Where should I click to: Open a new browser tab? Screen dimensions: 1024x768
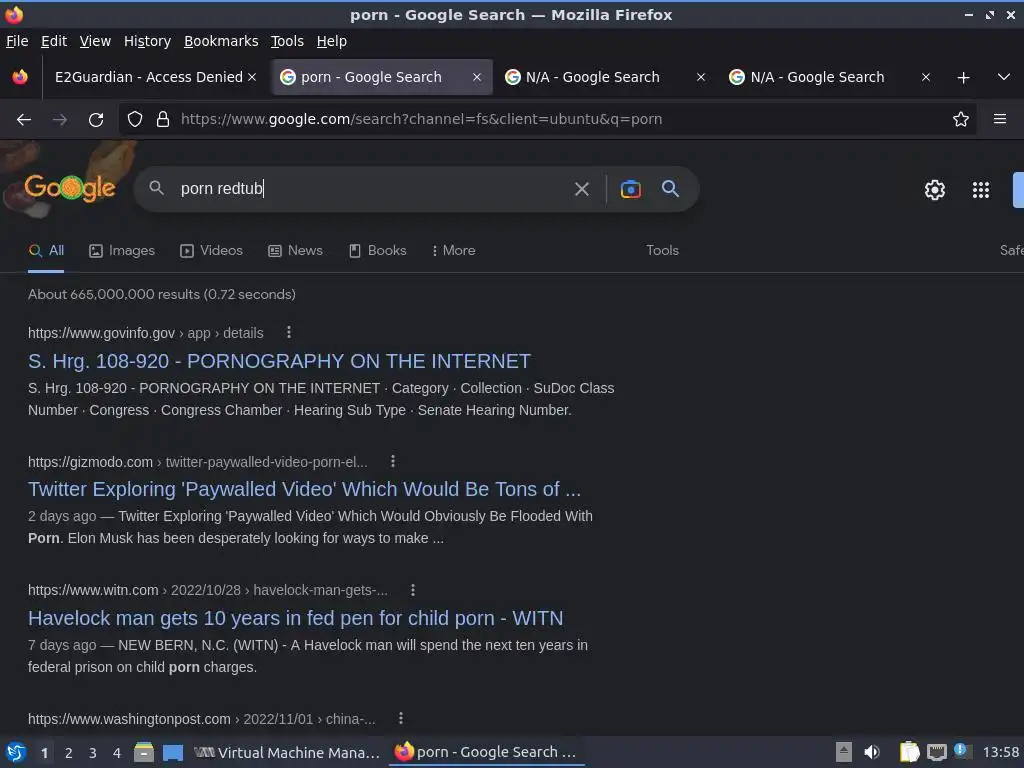(963, 78)
